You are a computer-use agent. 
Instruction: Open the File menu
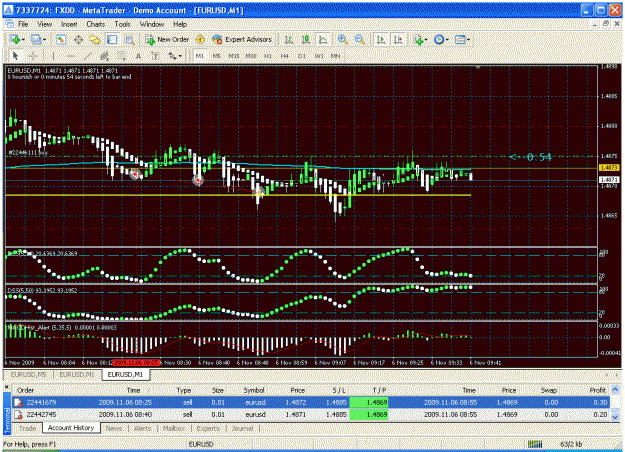tap(23, 24)
